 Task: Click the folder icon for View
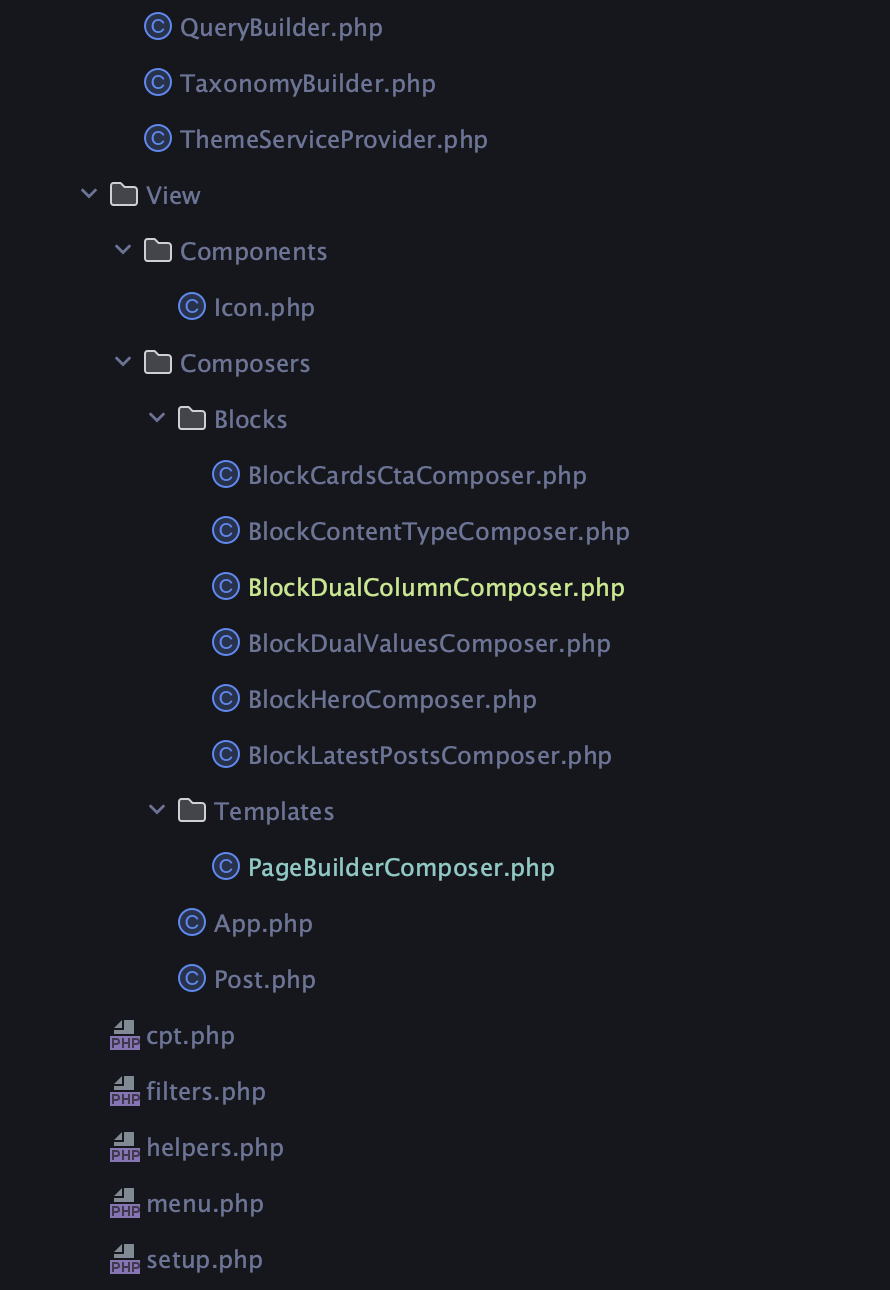(x=124, y=195)
